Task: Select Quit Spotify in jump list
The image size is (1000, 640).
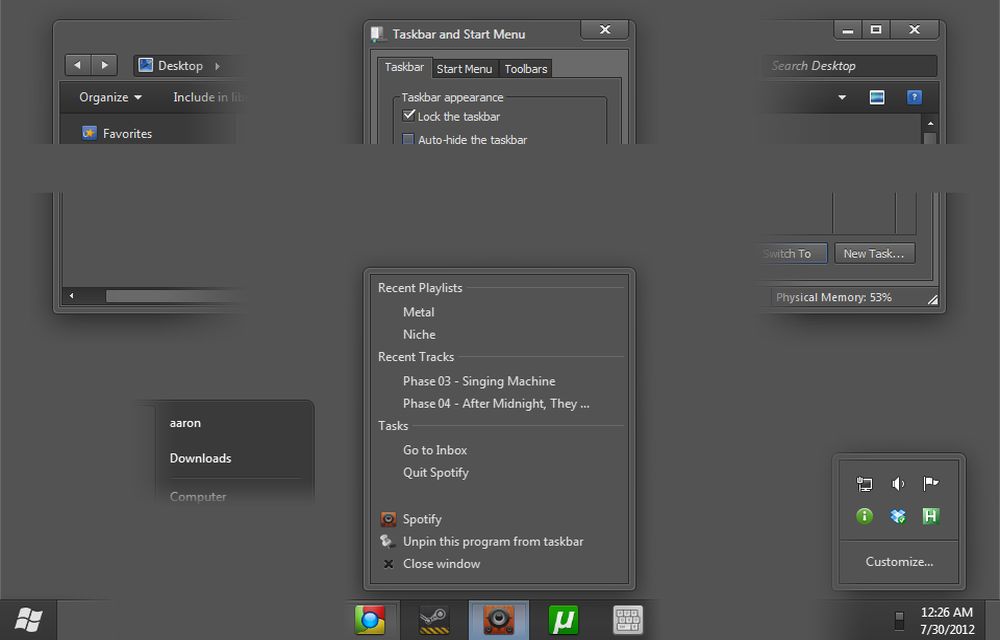Action: click(436, 472)
